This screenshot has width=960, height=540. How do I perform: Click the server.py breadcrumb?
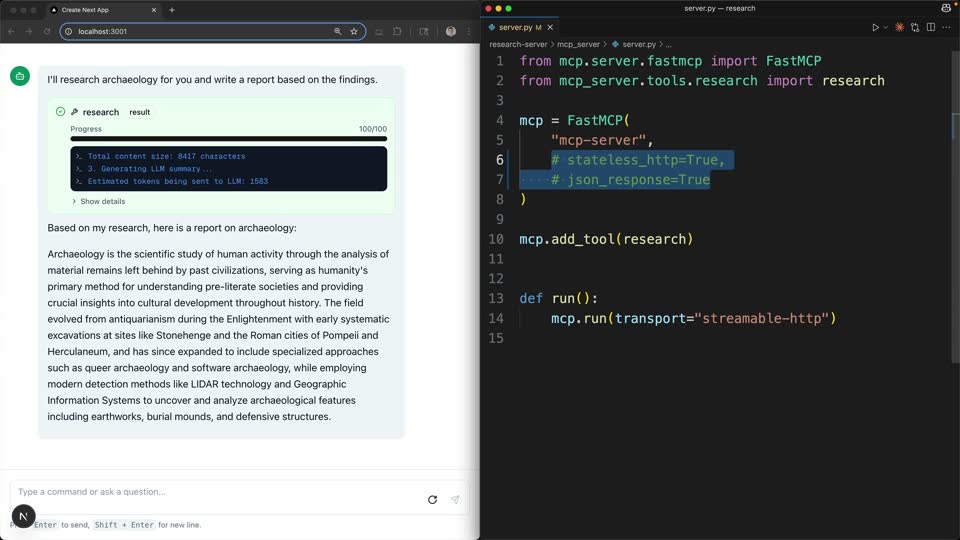point(634,44)
